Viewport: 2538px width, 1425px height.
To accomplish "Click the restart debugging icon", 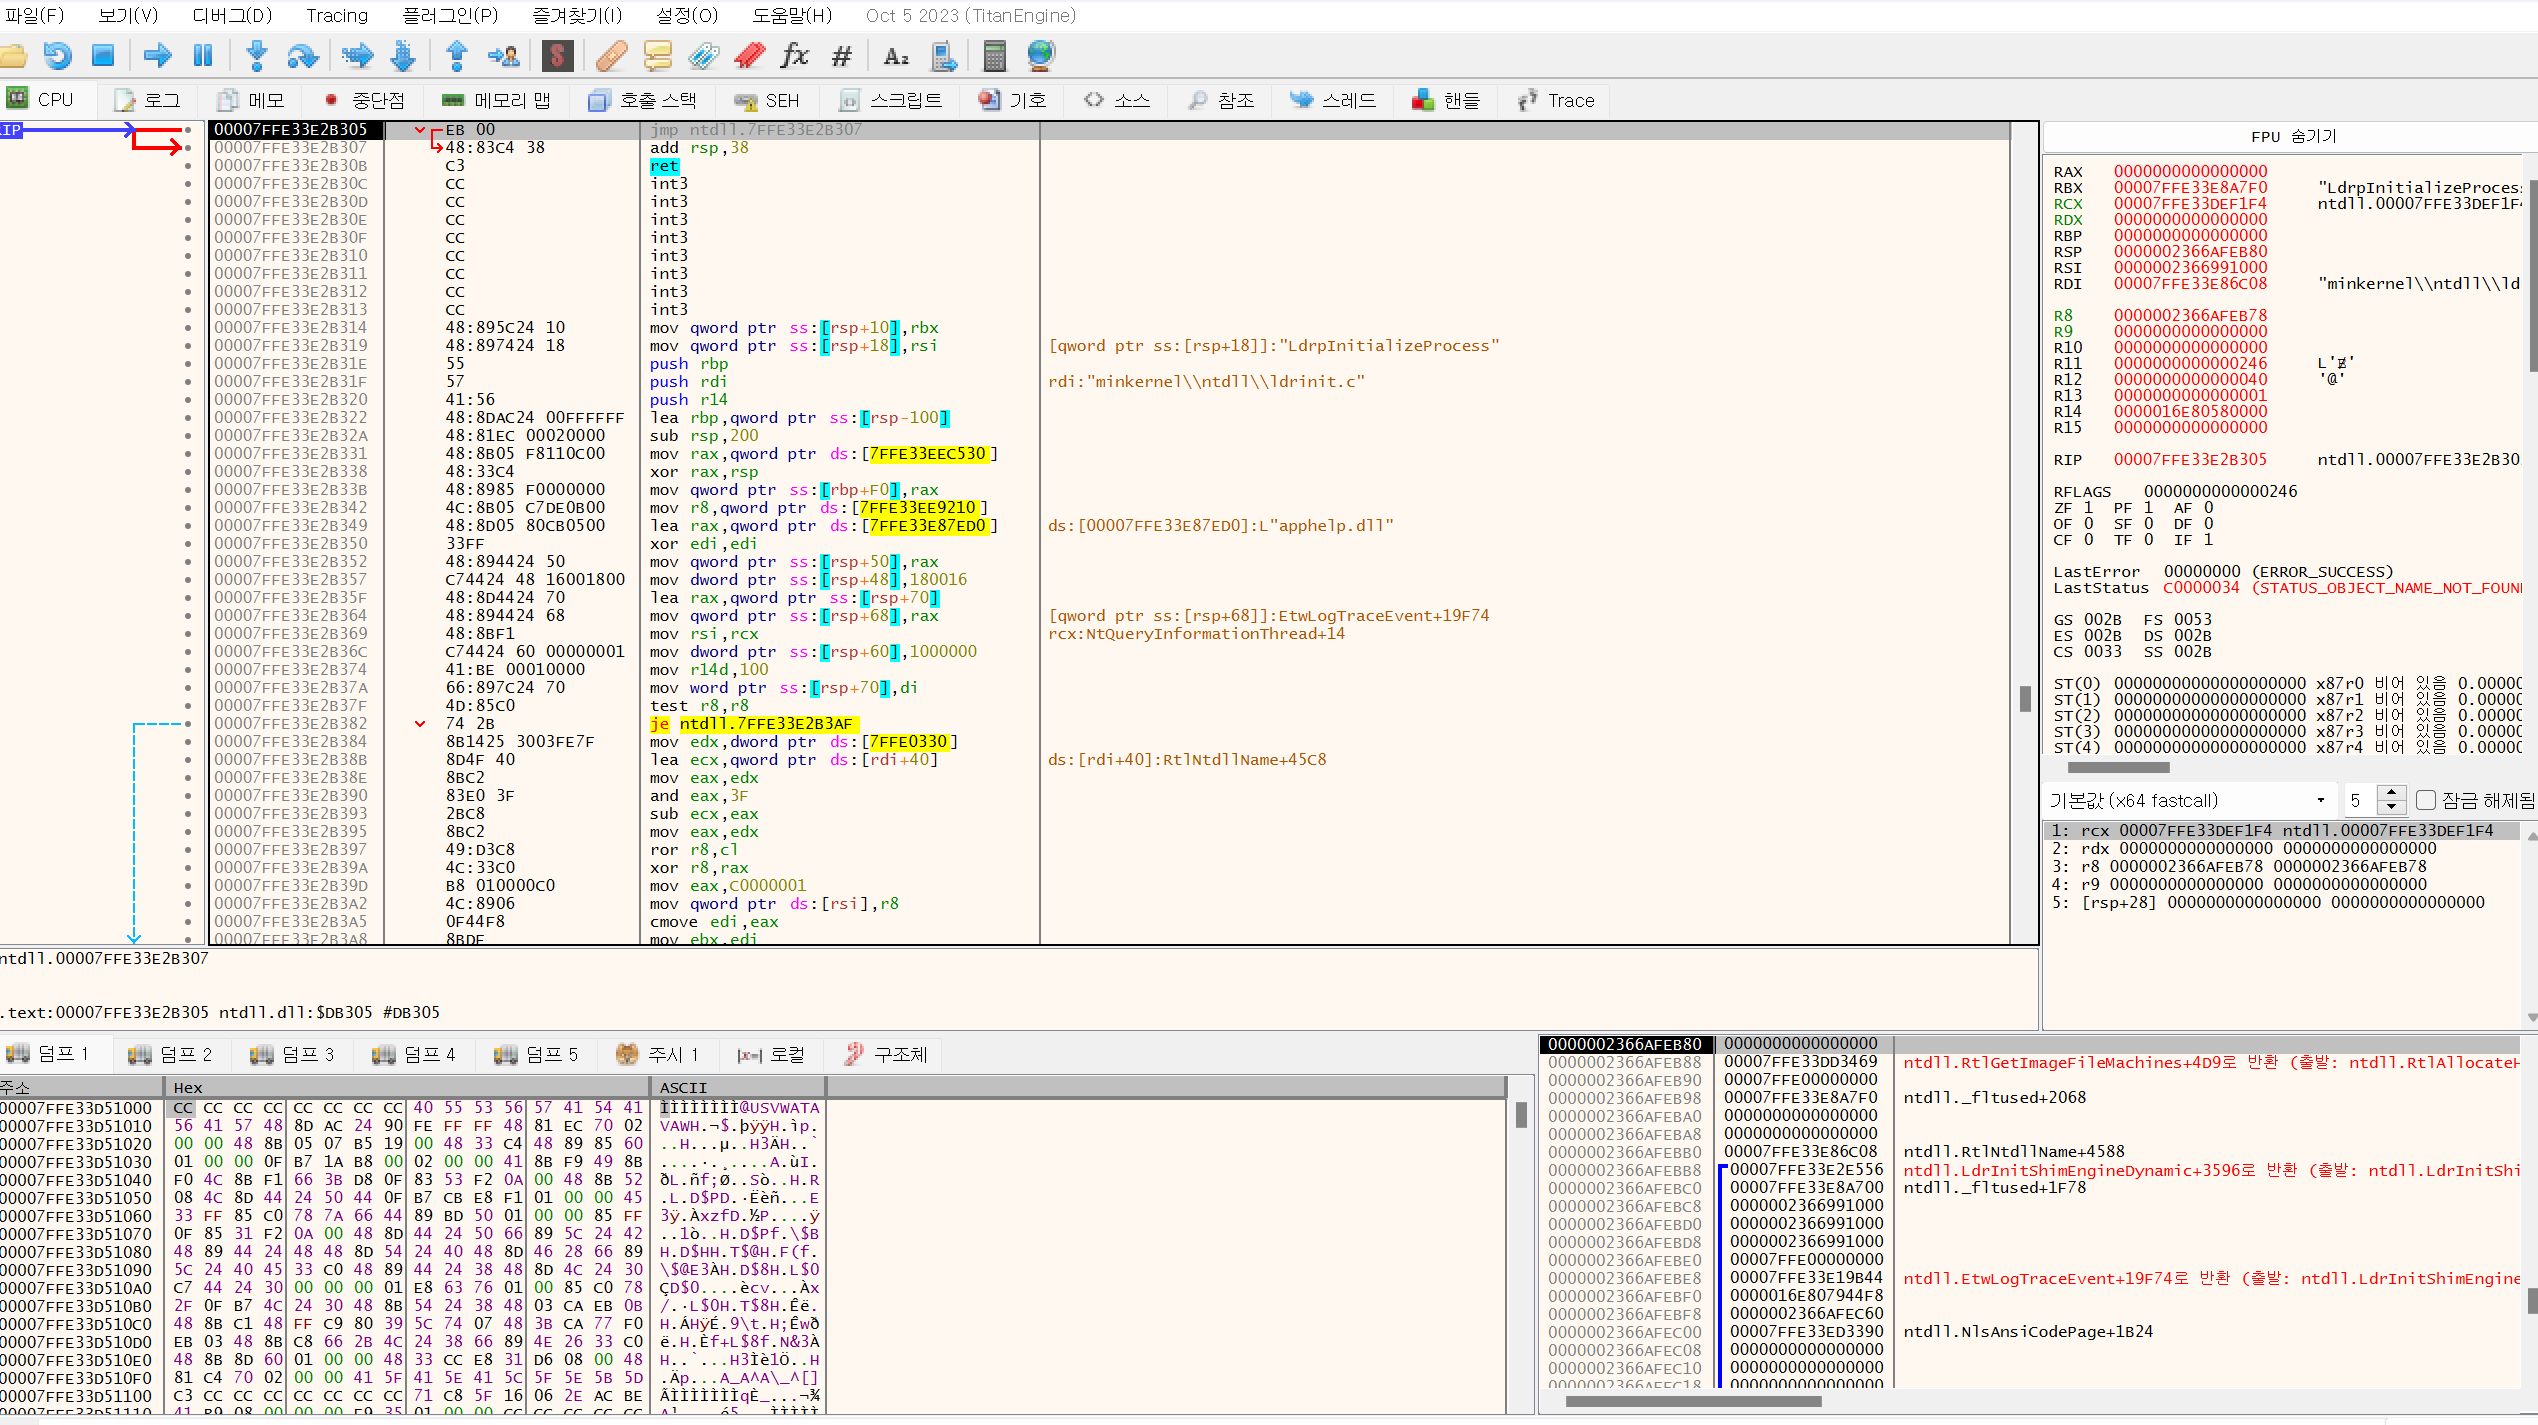I will [58, 56].
